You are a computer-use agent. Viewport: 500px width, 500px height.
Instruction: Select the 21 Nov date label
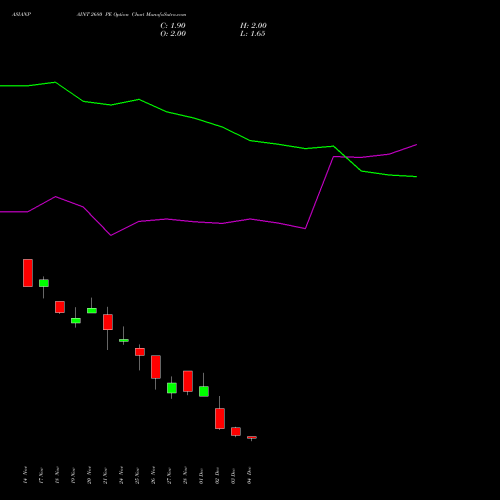tap(105, 475)
